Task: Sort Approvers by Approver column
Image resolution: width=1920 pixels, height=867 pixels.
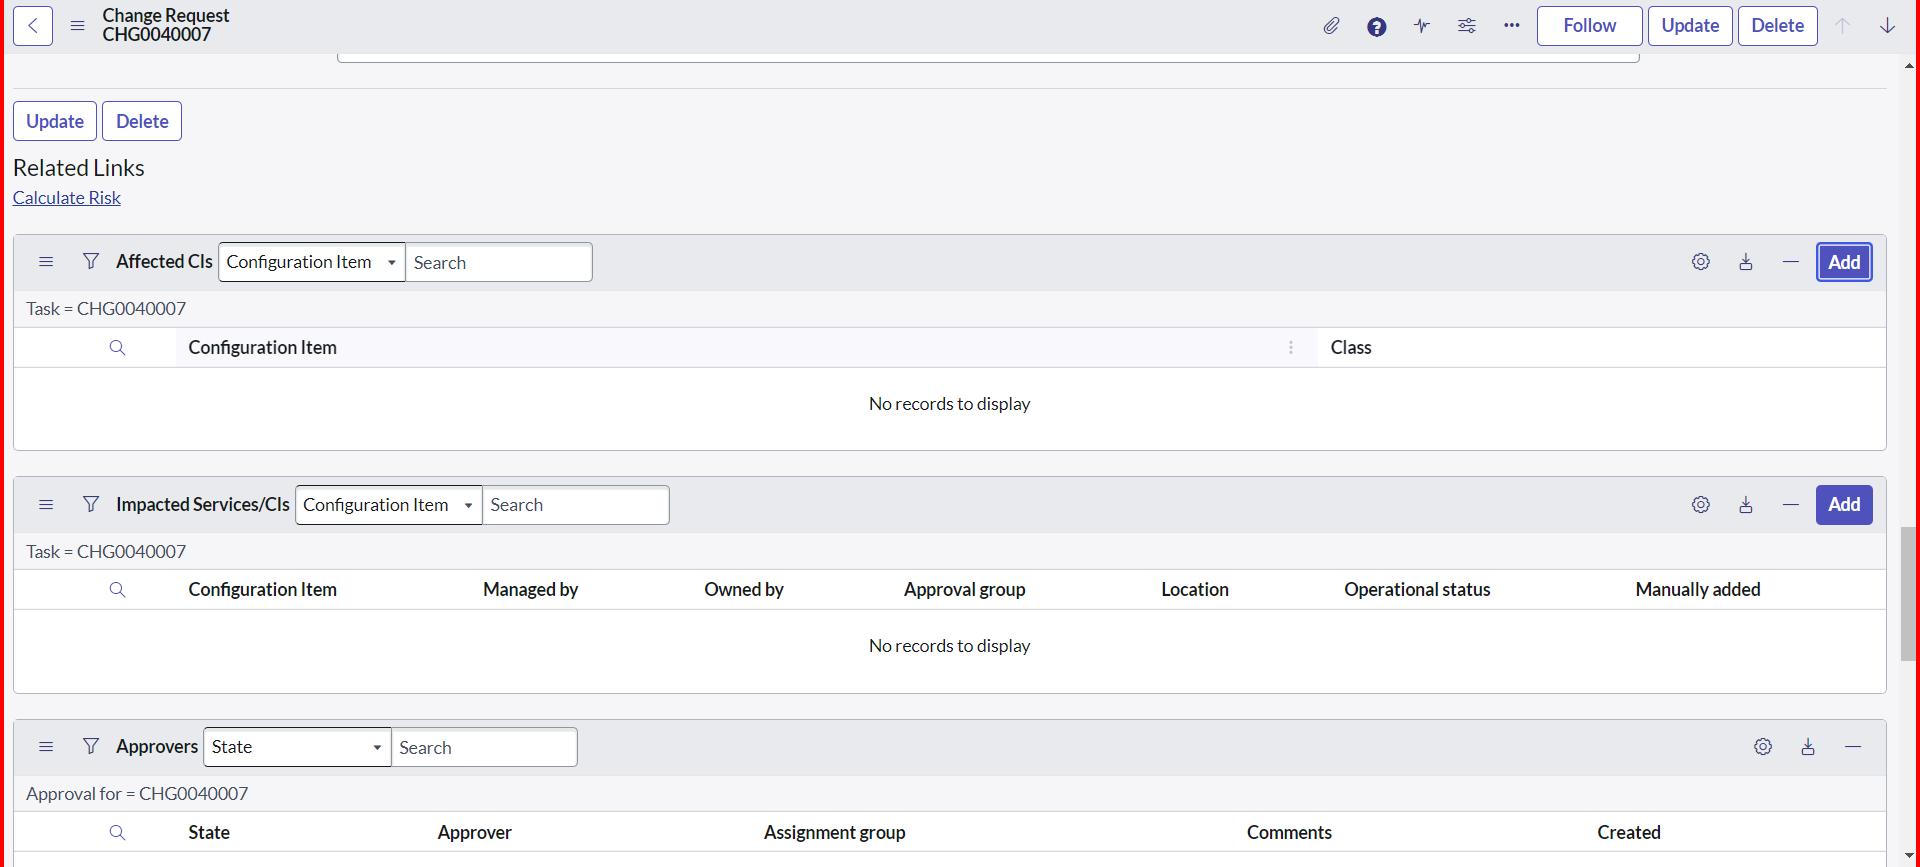Action: [x=474, y=833]
